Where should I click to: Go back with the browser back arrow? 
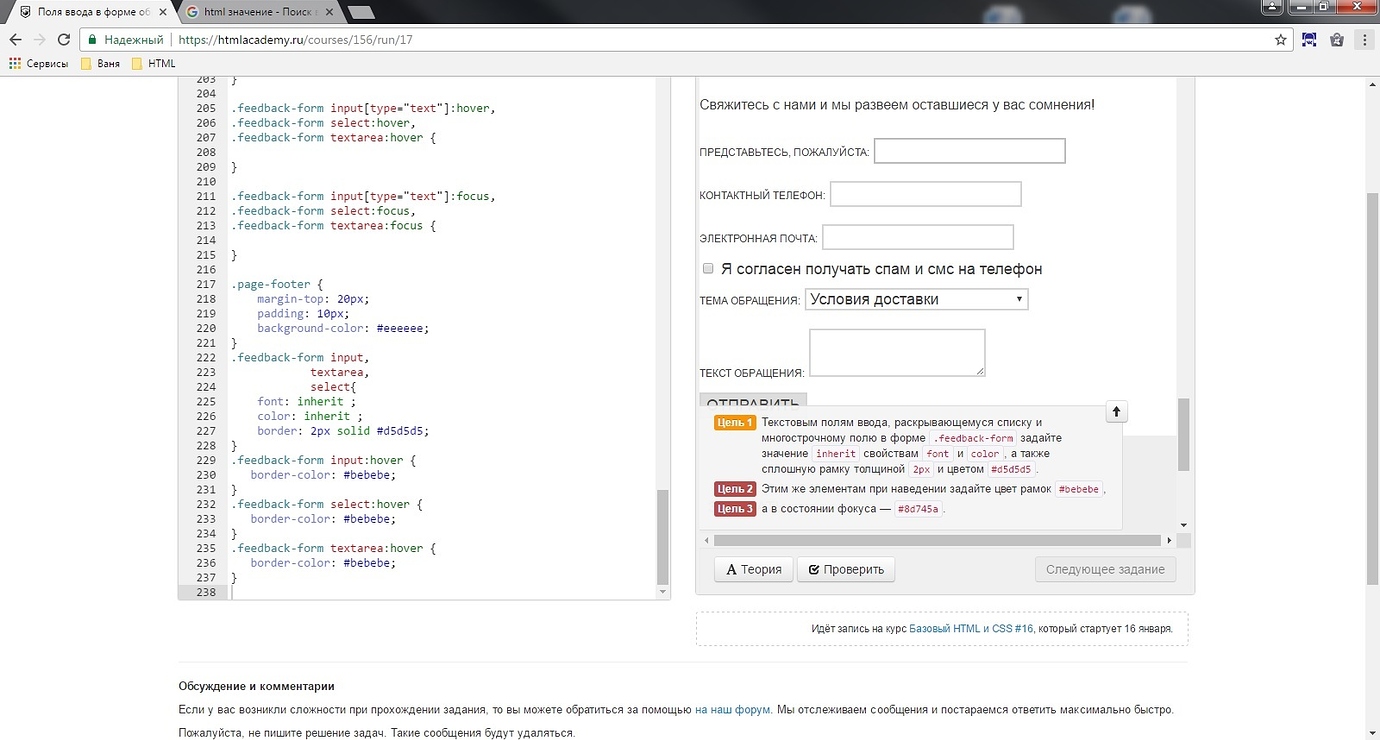[15, 40]
